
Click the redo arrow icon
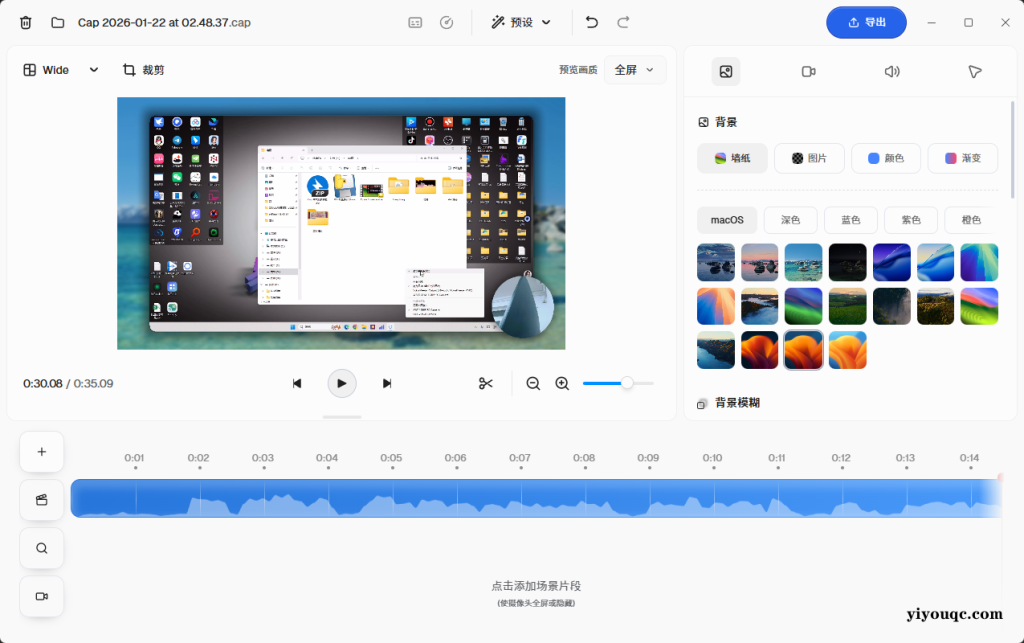coord(623,22)
